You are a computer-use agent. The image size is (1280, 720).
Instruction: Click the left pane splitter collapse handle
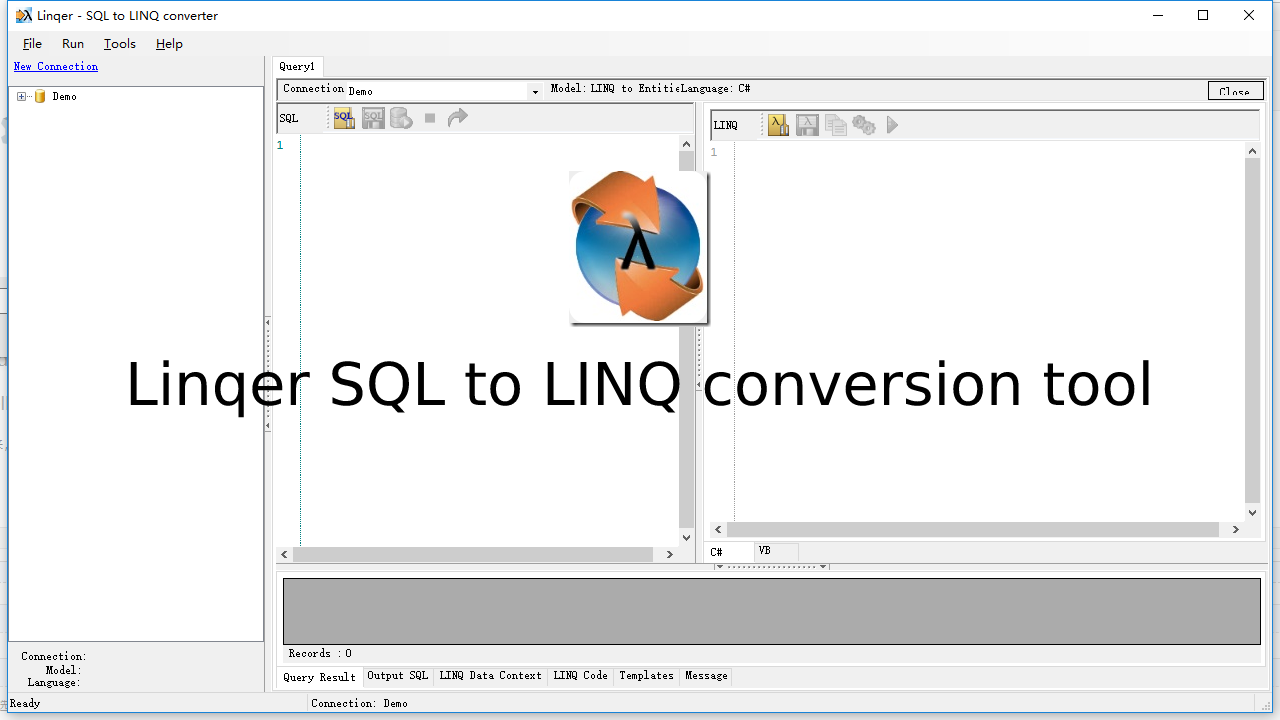coord(268,374)
